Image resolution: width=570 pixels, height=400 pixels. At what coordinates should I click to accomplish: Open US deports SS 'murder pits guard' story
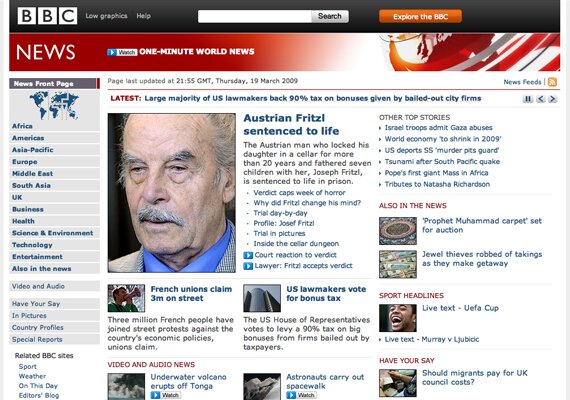[x=442, y=150]
